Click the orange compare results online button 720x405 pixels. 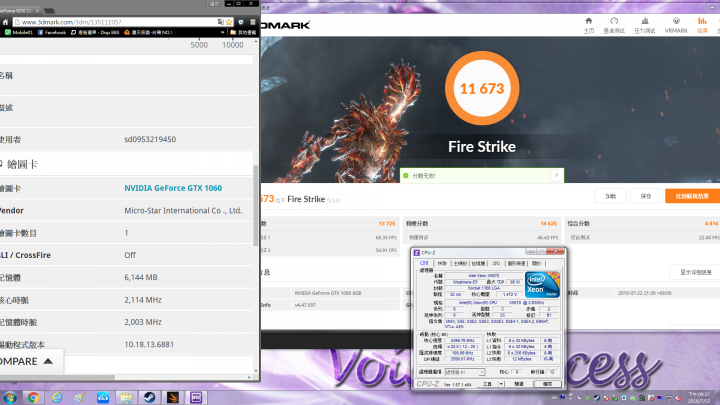tap(692, 196)
